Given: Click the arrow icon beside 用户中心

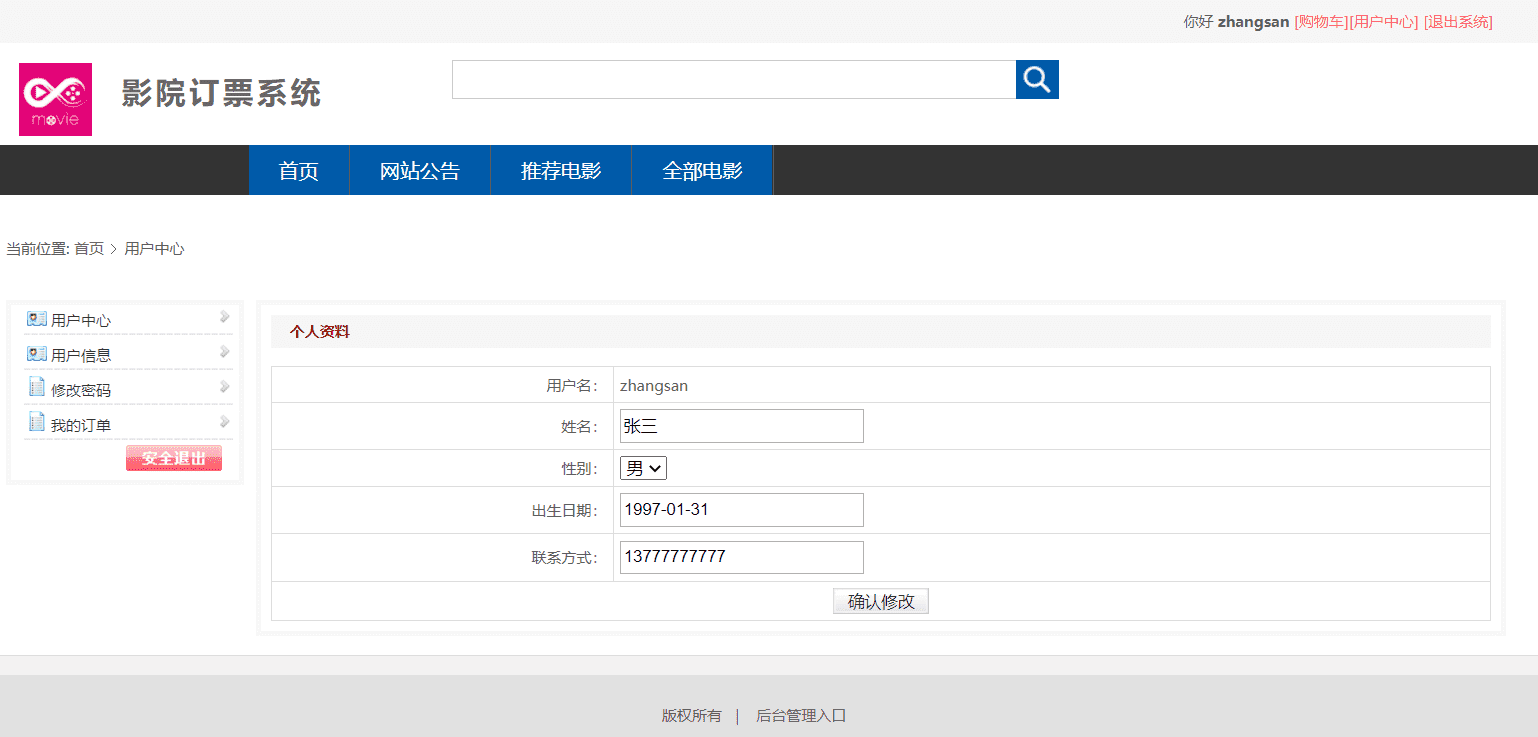Looking at the screenshot, I should pyautogui.click(x=225, y=317).
